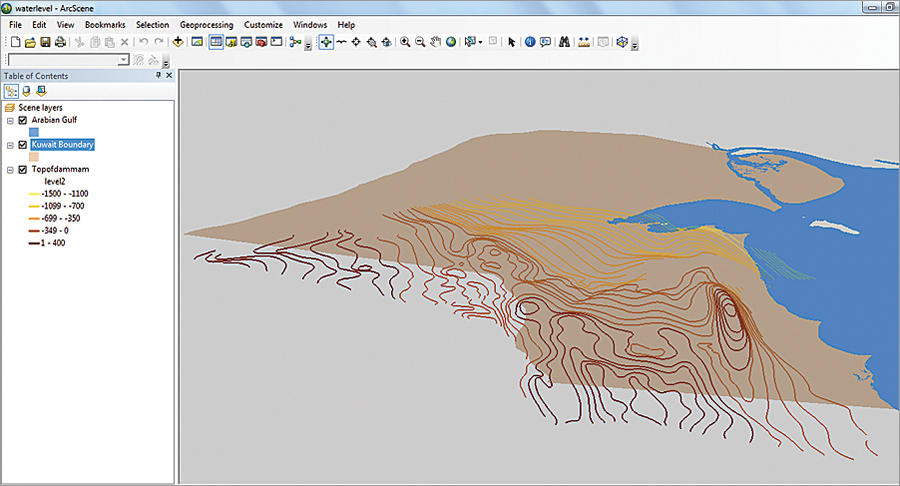Switch to List By Drawing Order view
The height and width of the screenshot is (486, 900).
click(11, 91)
